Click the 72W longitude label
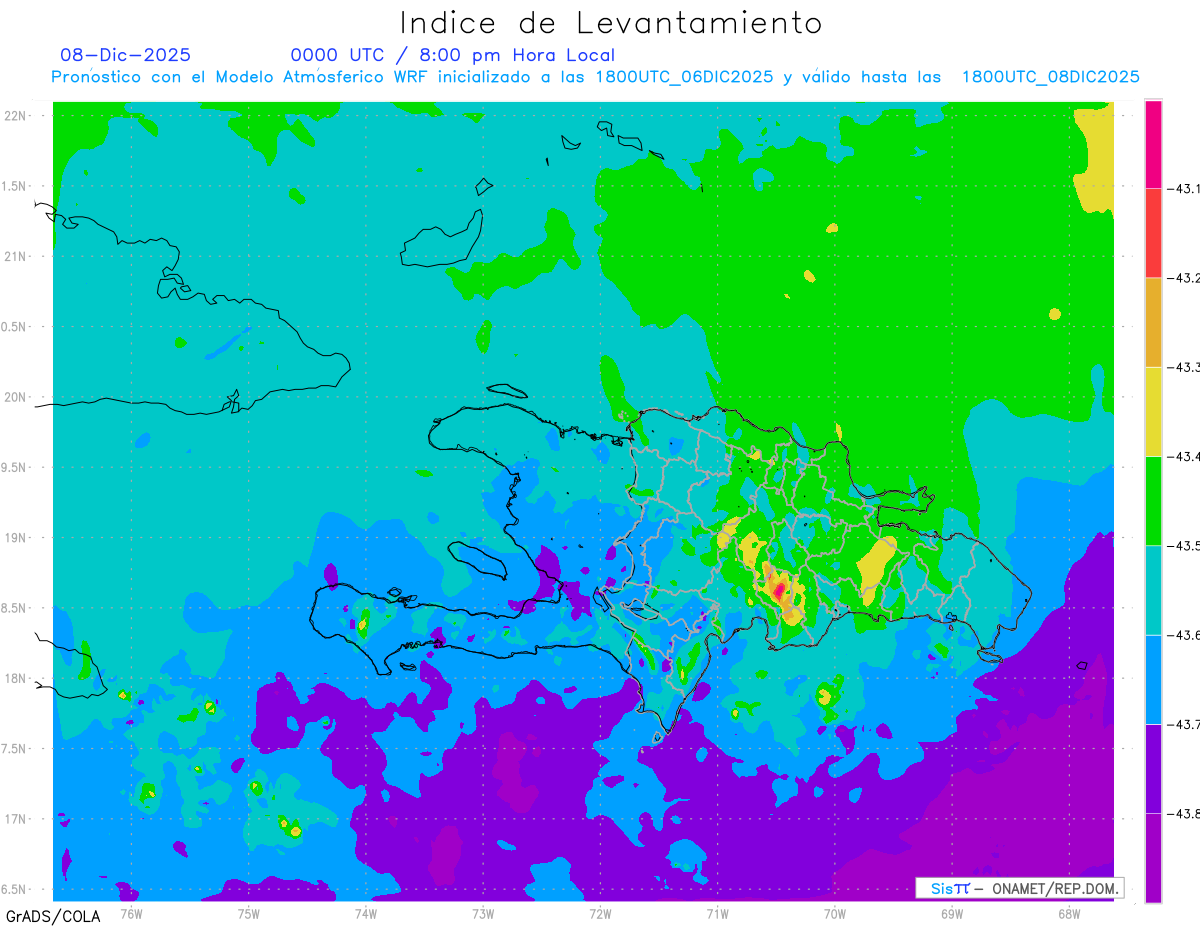This screenshot has height=927, width=1200. [x=600, y=913]
